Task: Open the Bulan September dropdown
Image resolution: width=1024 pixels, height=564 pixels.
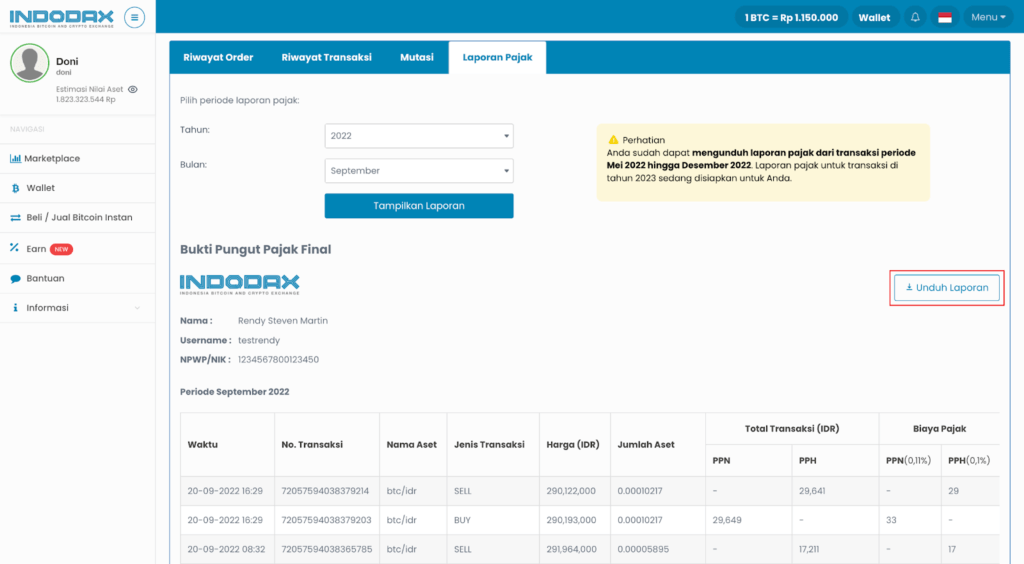Action: pyautogui.click(x=419, y=171)
